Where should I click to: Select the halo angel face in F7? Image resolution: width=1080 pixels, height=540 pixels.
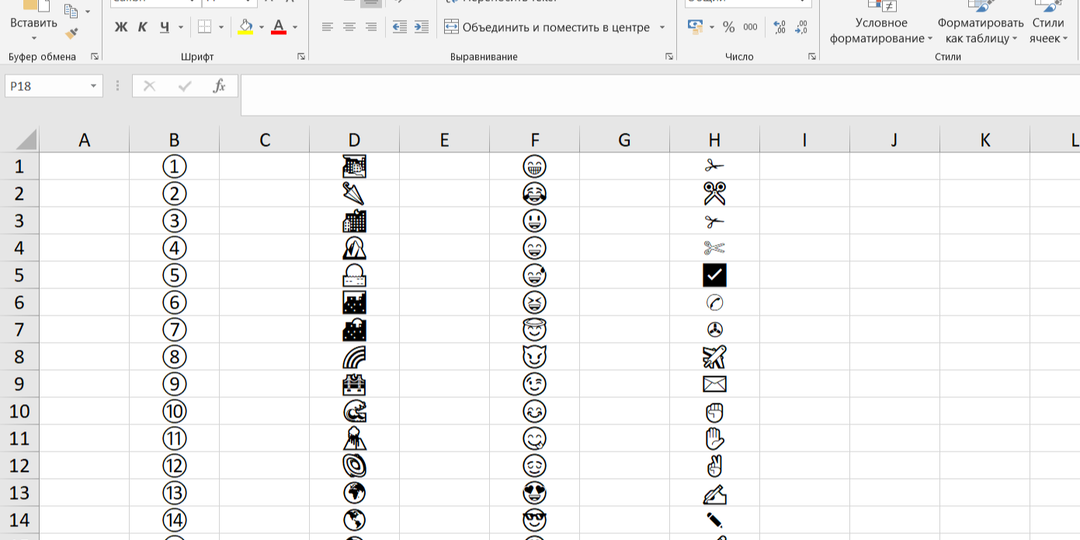tap(534, 329)
